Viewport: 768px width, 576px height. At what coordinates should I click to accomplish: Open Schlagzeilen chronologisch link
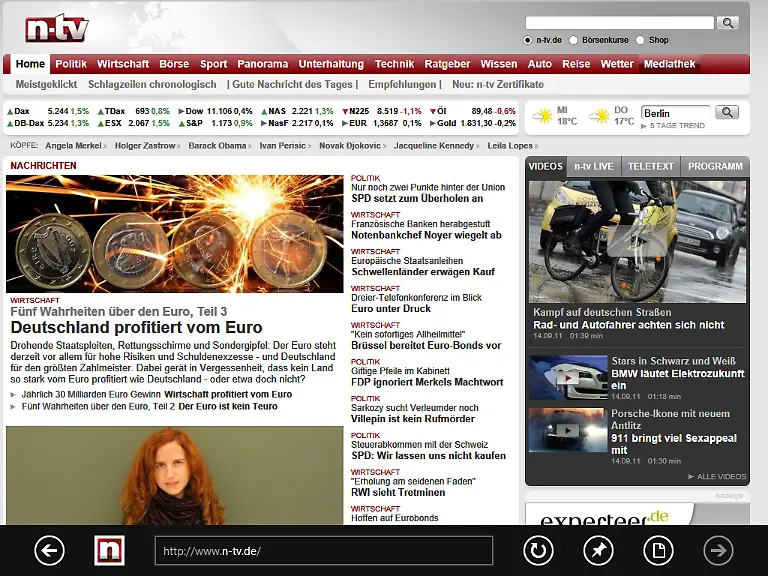click(x=152, y=84)
